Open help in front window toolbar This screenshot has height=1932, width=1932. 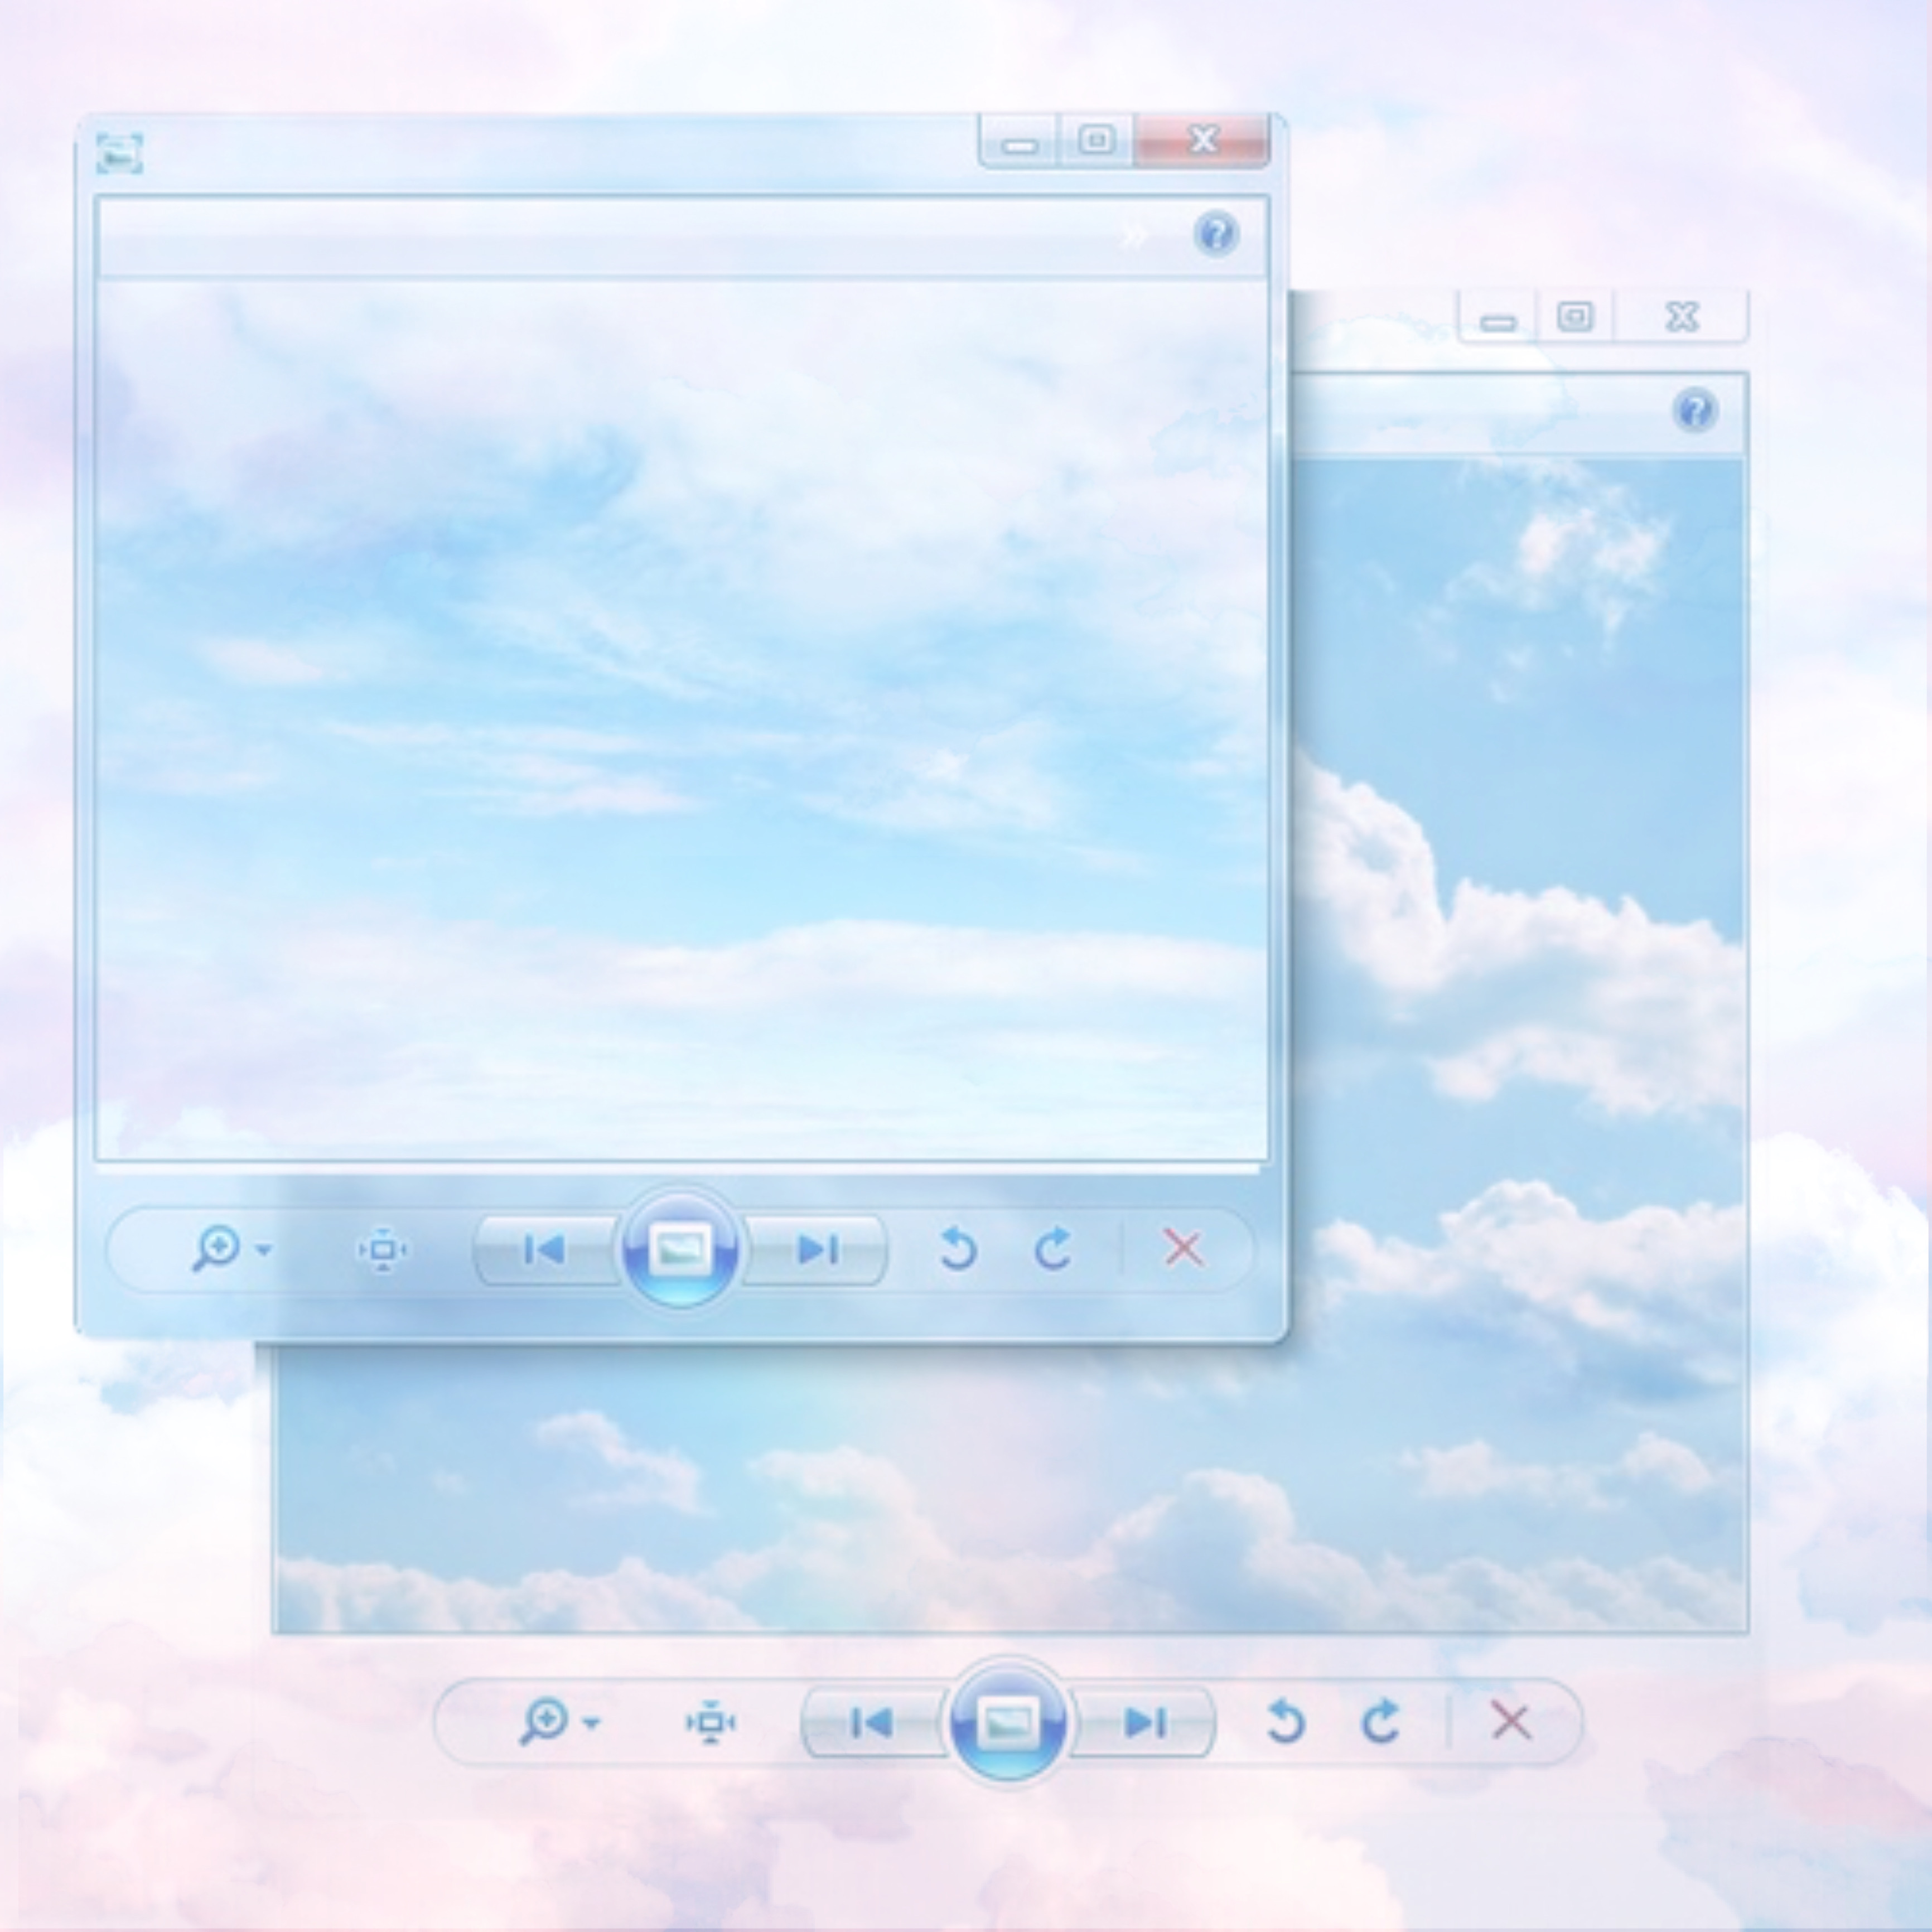(x=1216, y=234)
